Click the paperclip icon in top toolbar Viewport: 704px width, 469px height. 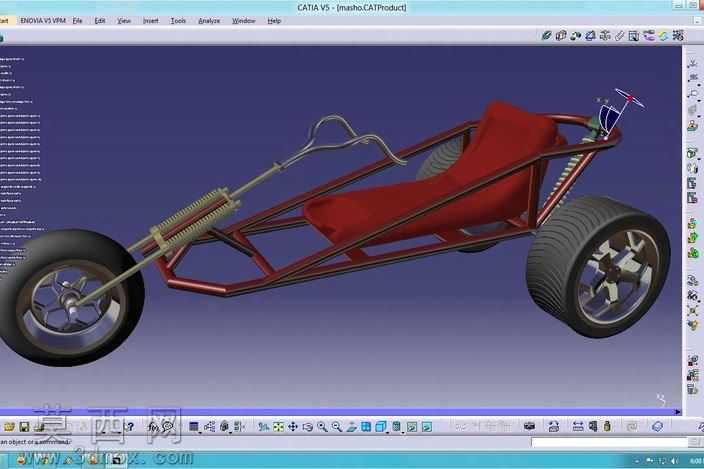620,35
